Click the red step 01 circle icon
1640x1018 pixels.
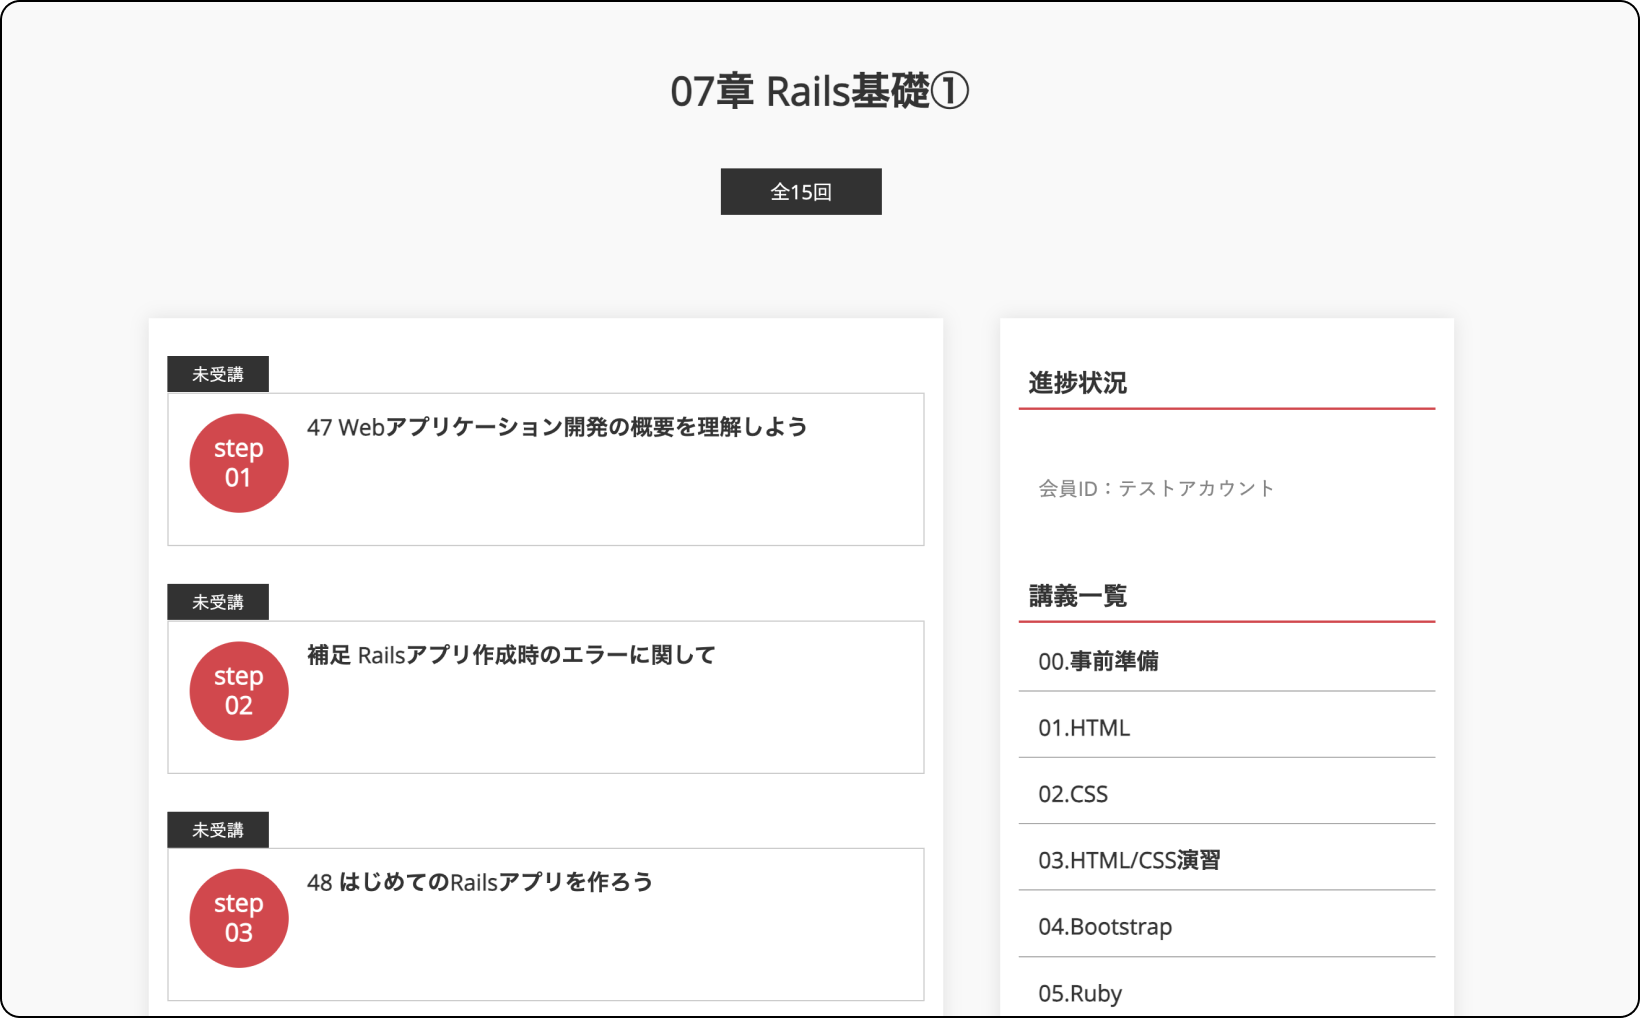(239, 463)
